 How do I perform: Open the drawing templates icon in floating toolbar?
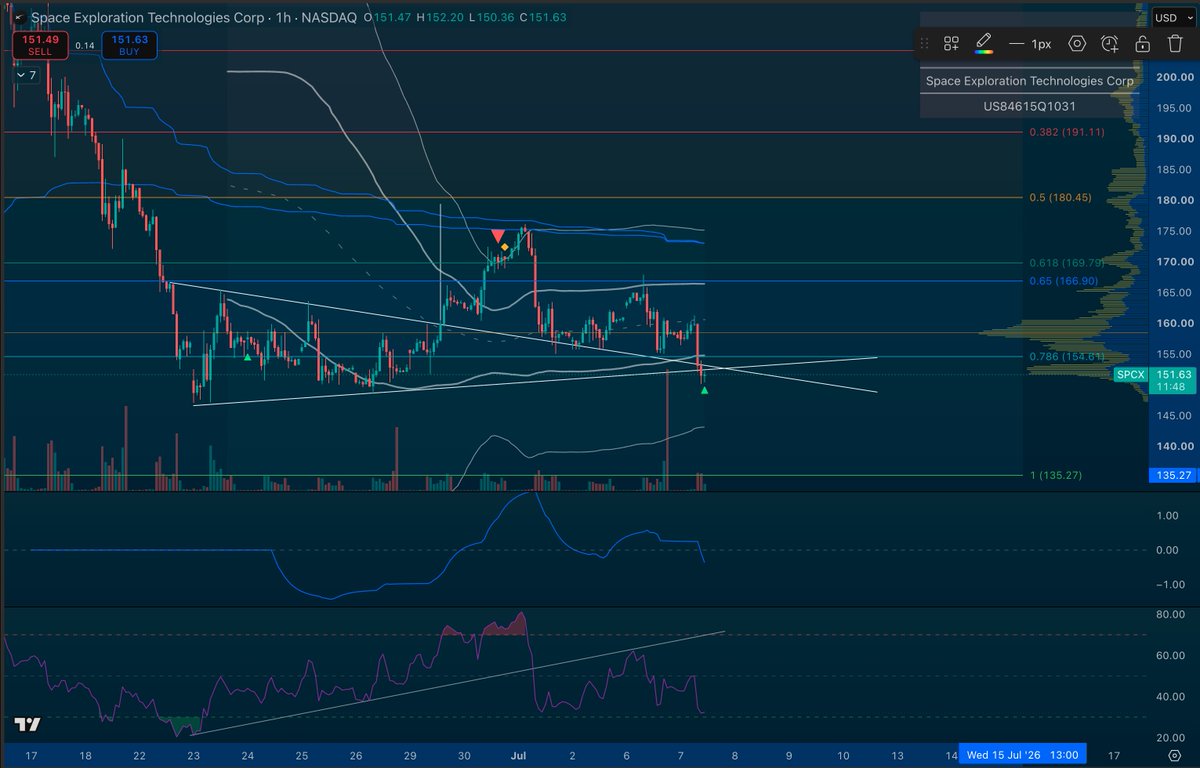[x=951, y=44]
